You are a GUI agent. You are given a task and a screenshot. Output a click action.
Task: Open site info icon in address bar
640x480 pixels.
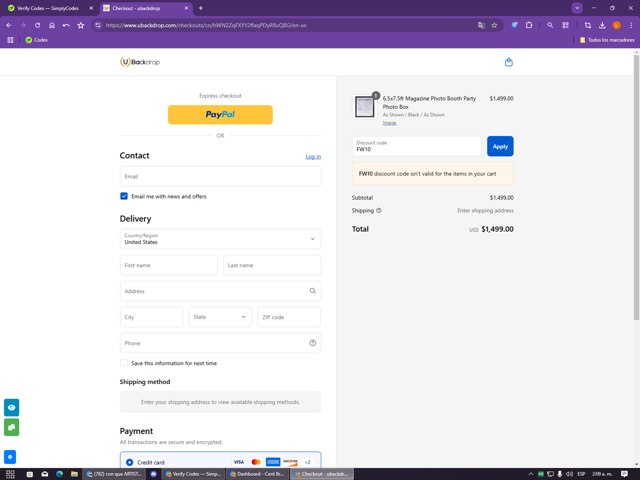click(98, 25)
